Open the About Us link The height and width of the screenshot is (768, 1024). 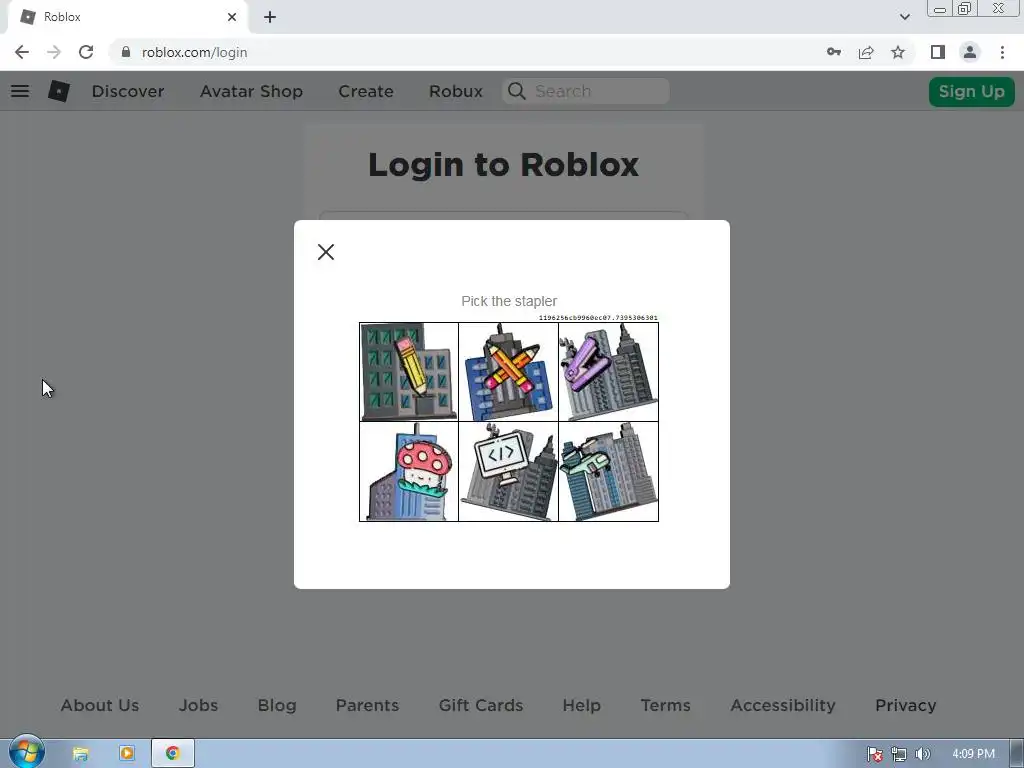[x=100, y=705]
